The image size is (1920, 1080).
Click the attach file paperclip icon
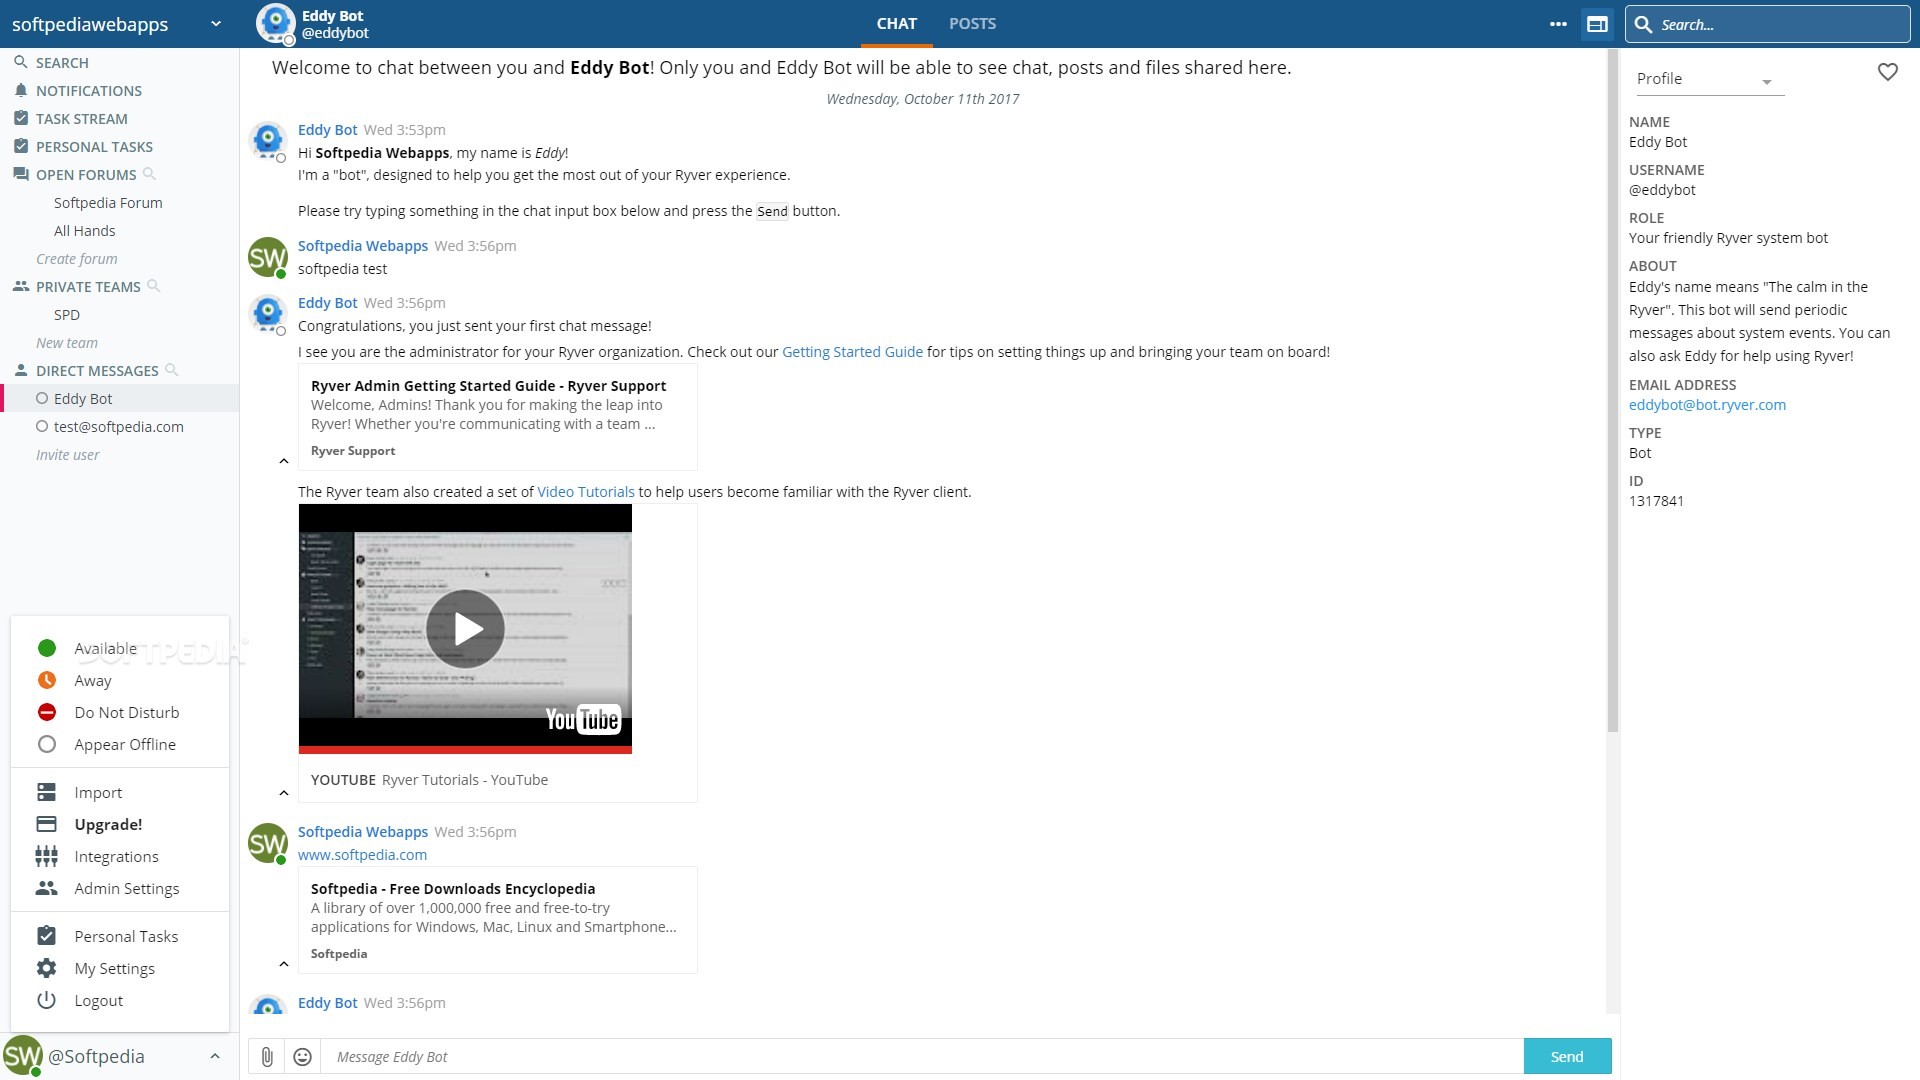(x=267, y=1056)
